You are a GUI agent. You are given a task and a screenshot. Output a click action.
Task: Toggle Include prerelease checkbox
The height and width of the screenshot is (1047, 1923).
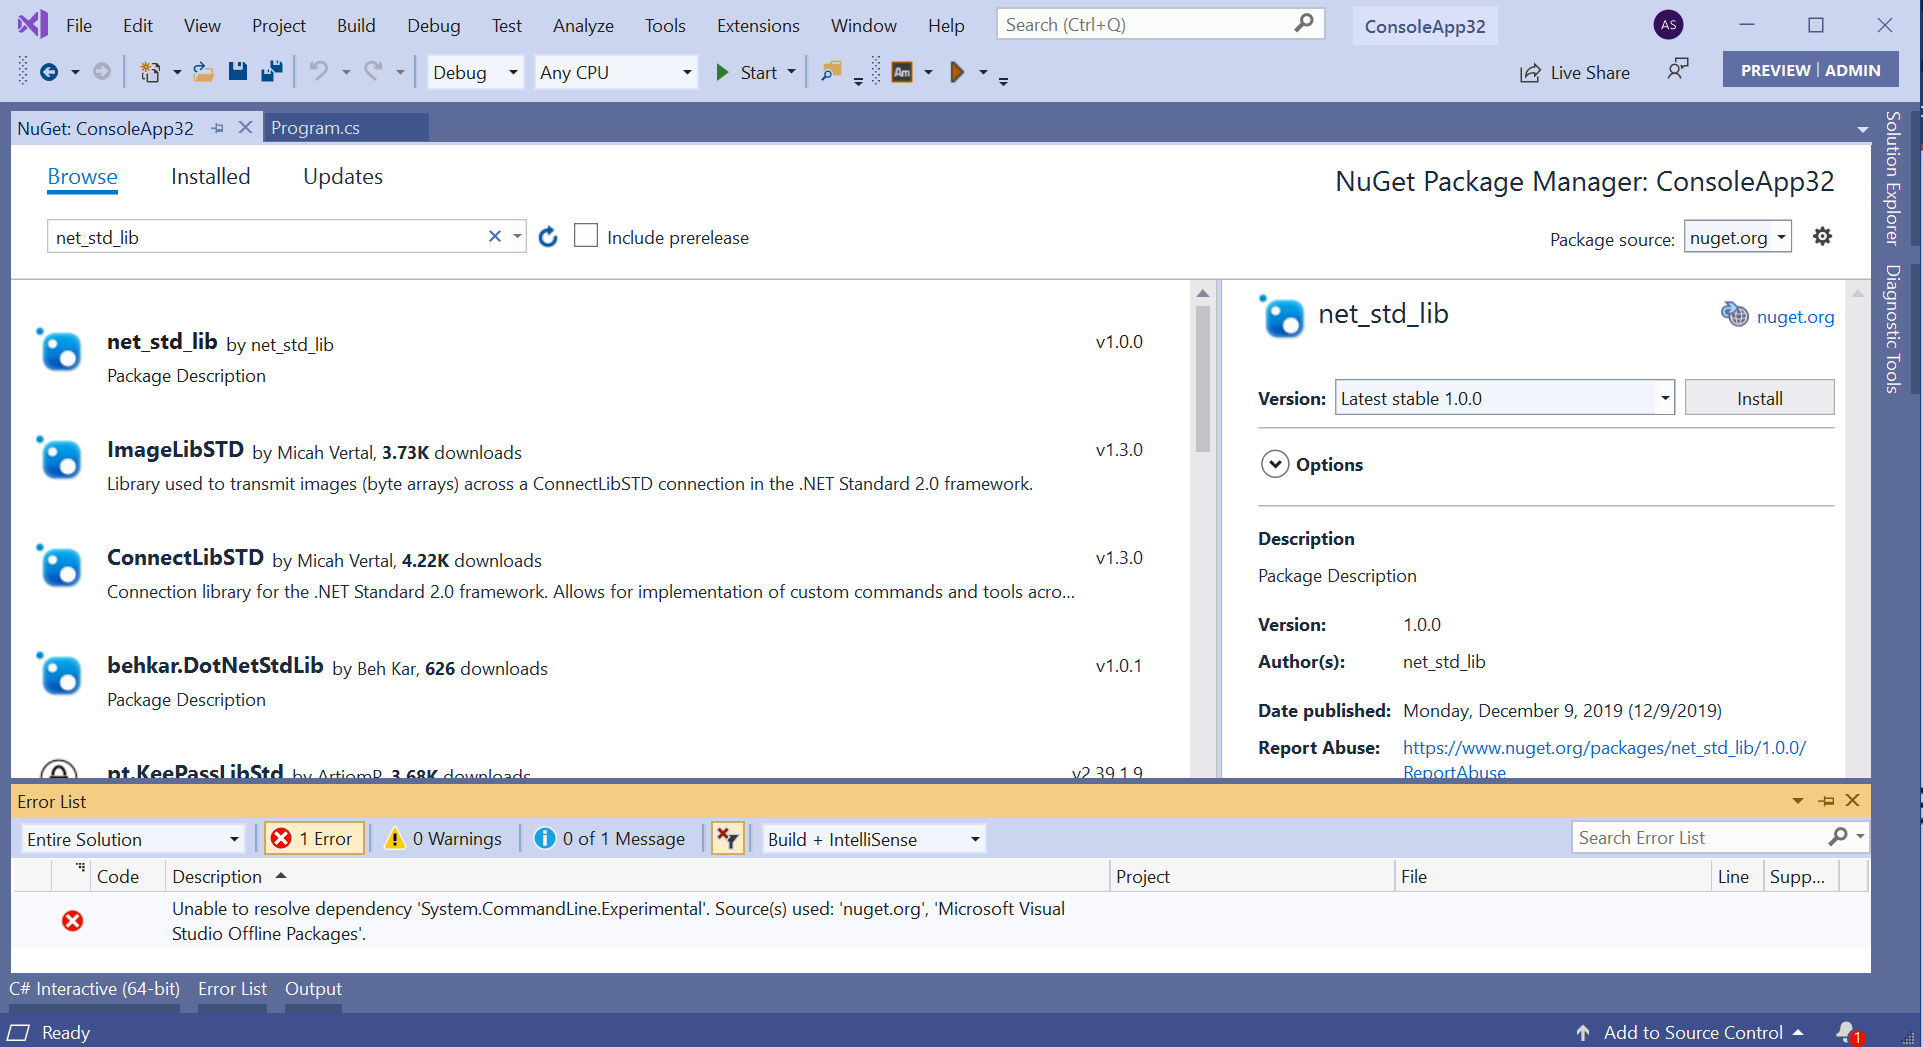(x=586, y=236)
